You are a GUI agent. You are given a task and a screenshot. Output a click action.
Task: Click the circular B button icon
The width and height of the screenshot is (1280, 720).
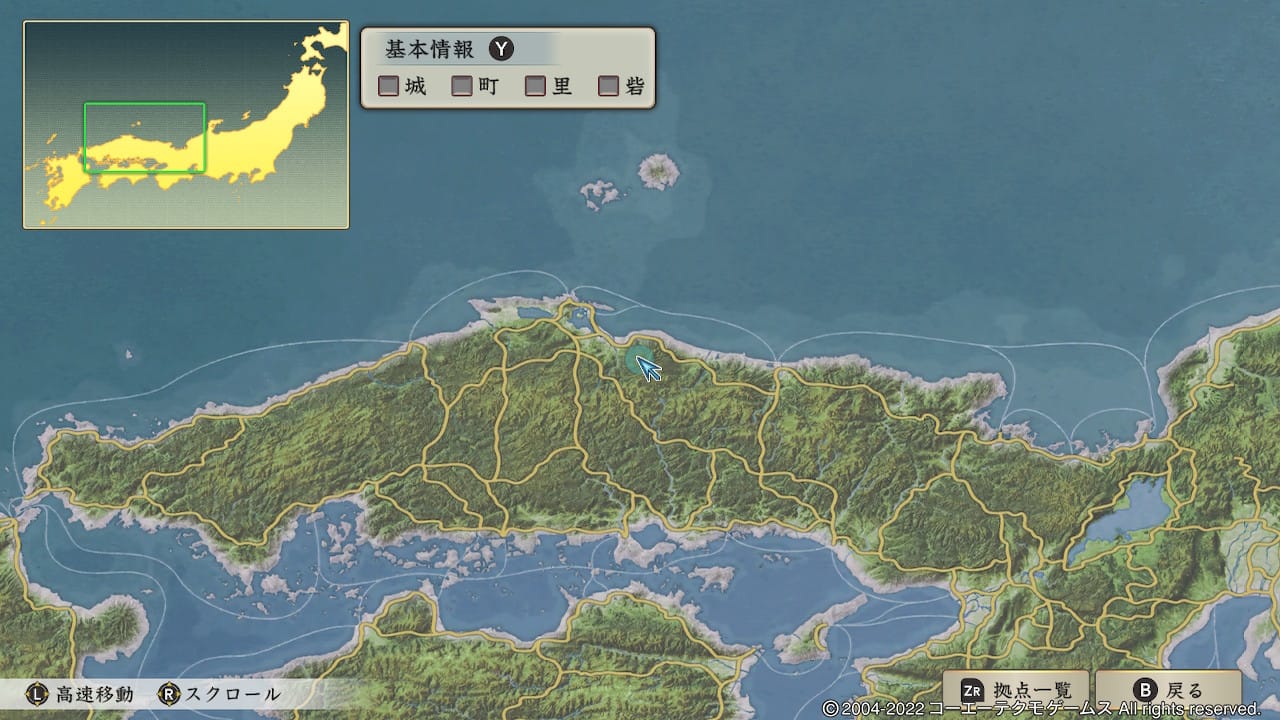[x=1146, y=690]
